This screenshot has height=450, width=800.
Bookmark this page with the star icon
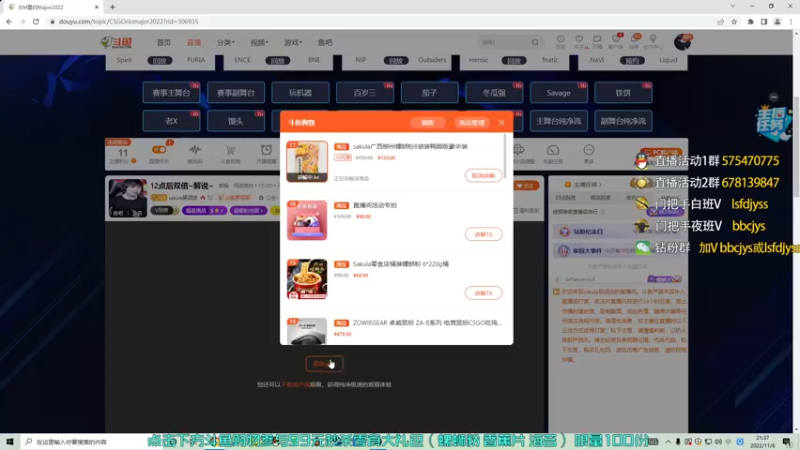pos(734,21)
